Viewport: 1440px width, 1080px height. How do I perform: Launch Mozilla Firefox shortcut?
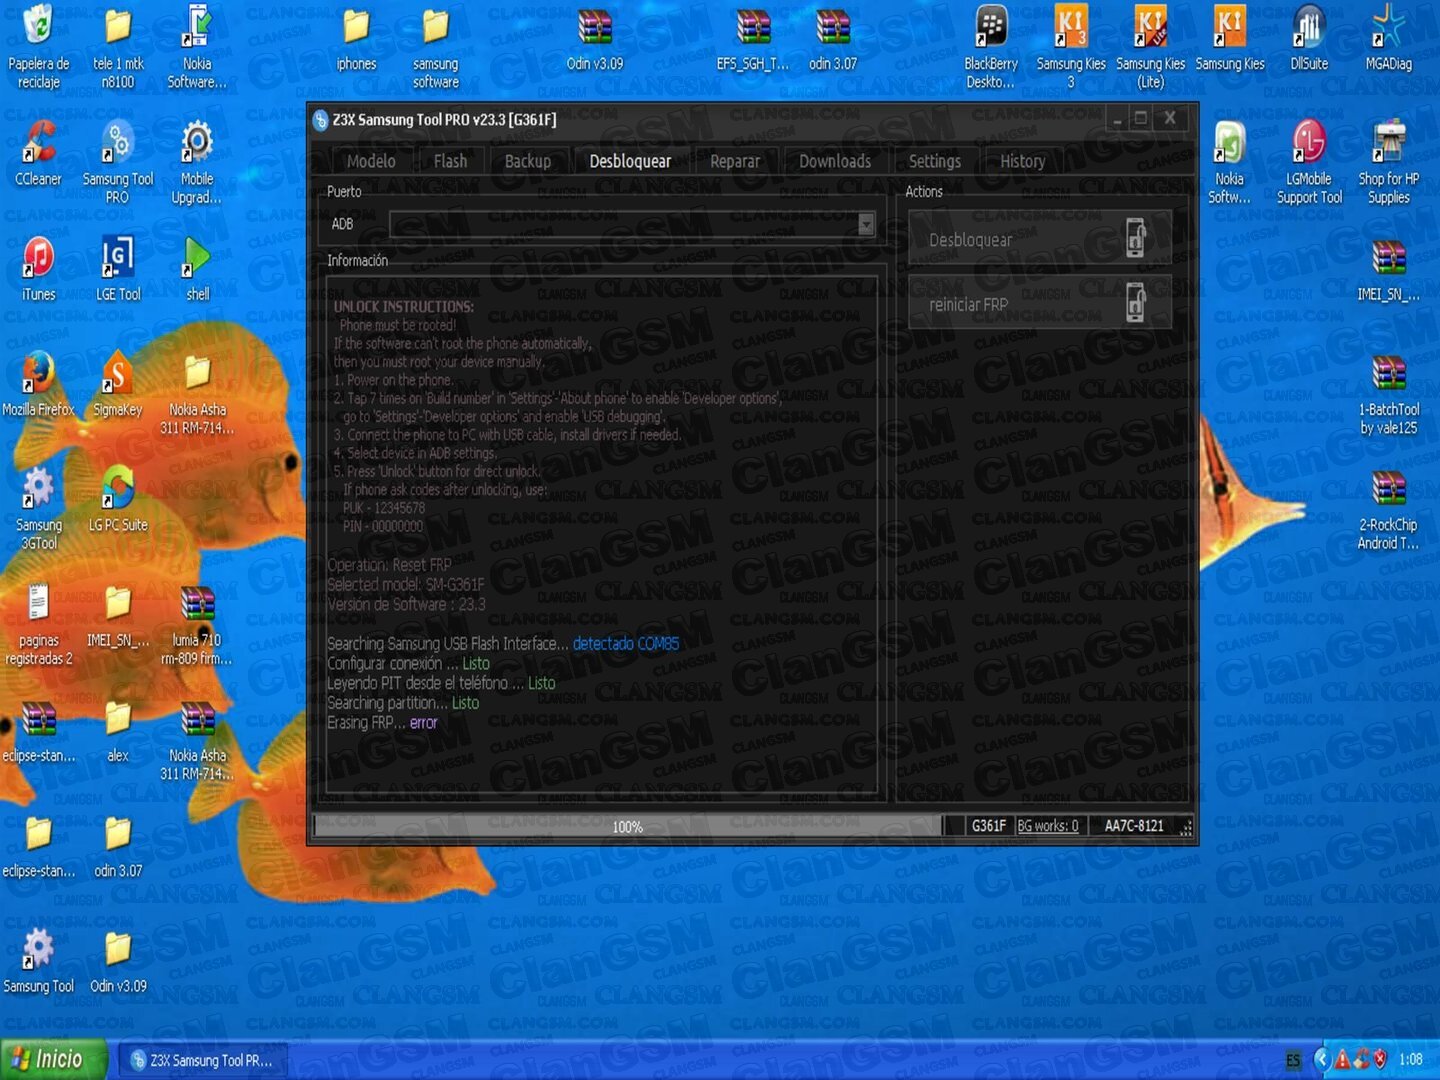[38, 385]
